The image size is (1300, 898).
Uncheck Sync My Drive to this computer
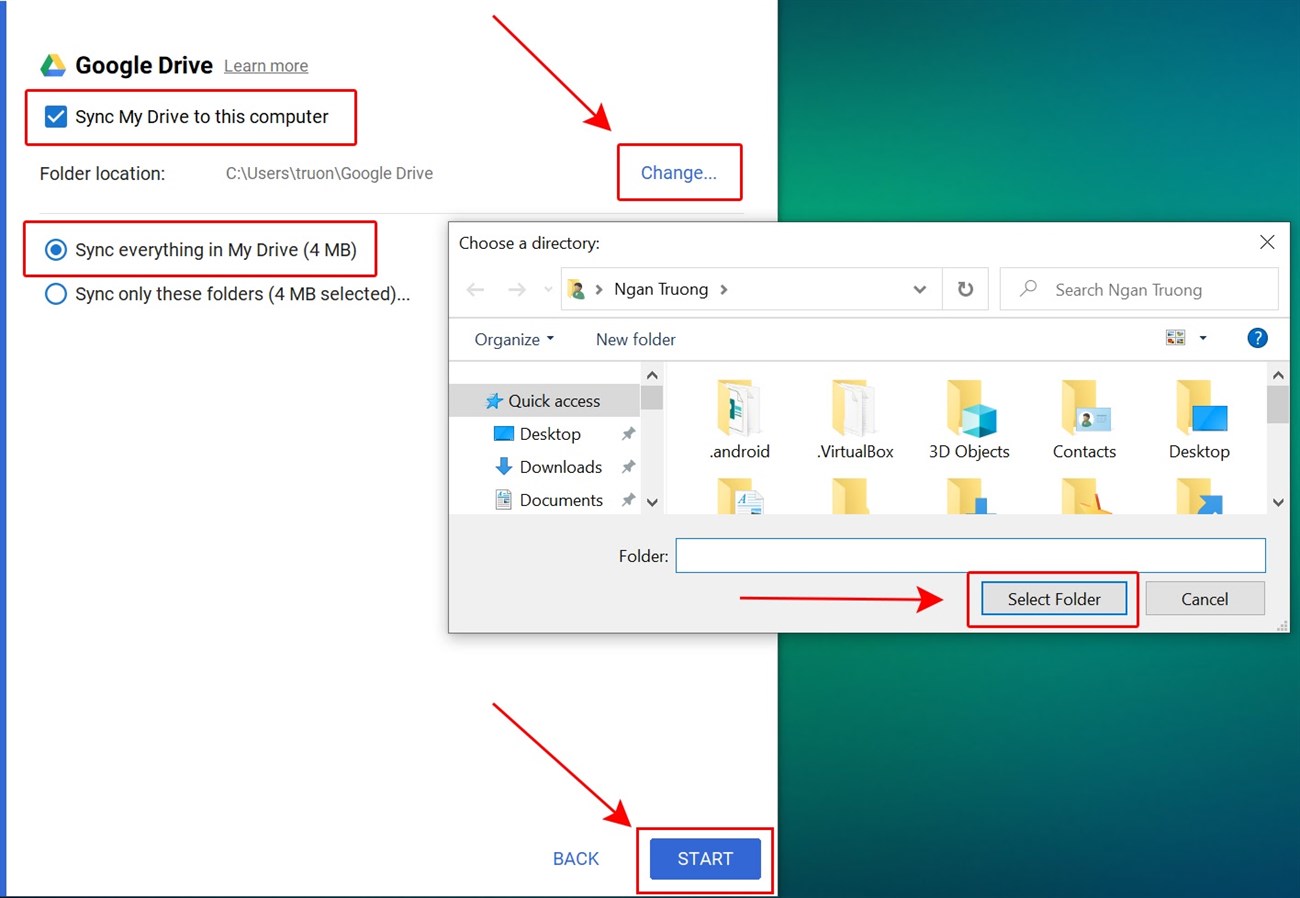56,117
